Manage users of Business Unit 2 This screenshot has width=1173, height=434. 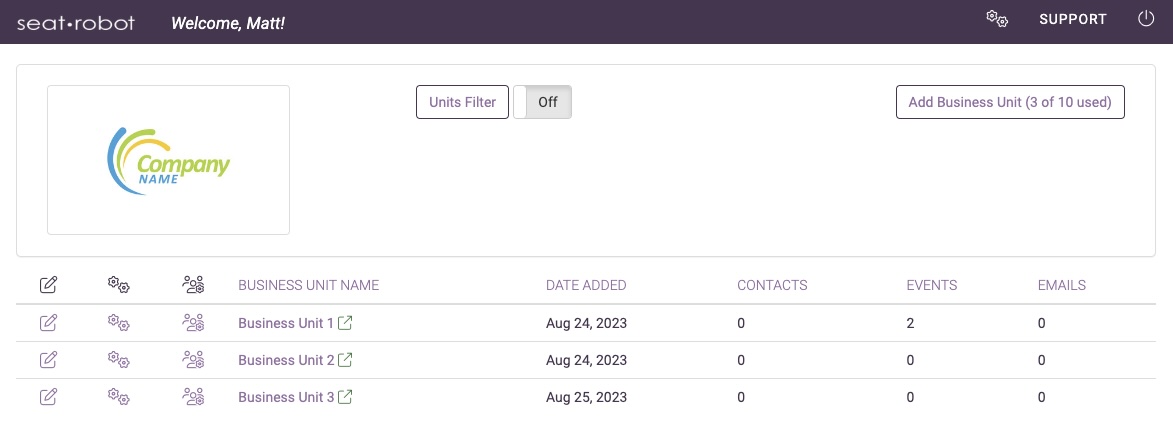(x=193, y=359)
